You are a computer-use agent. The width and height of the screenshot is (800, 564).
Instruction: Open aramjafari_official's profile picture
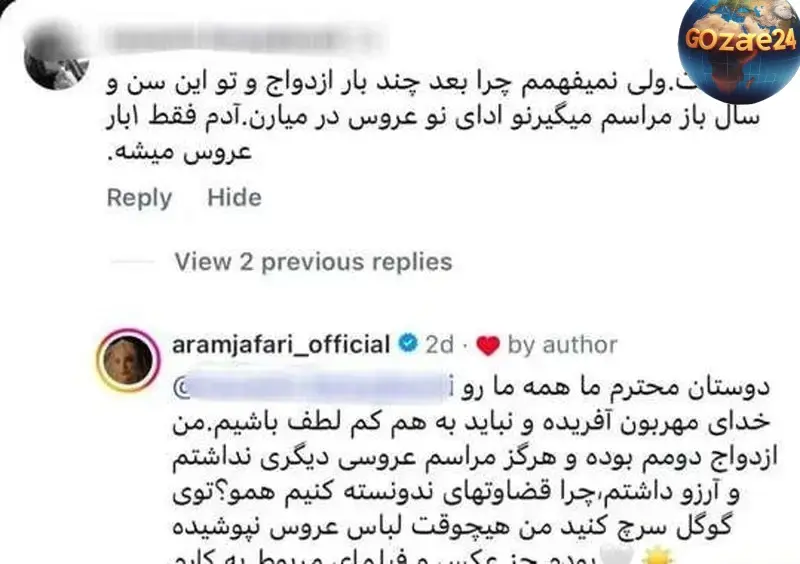(128, 360)
